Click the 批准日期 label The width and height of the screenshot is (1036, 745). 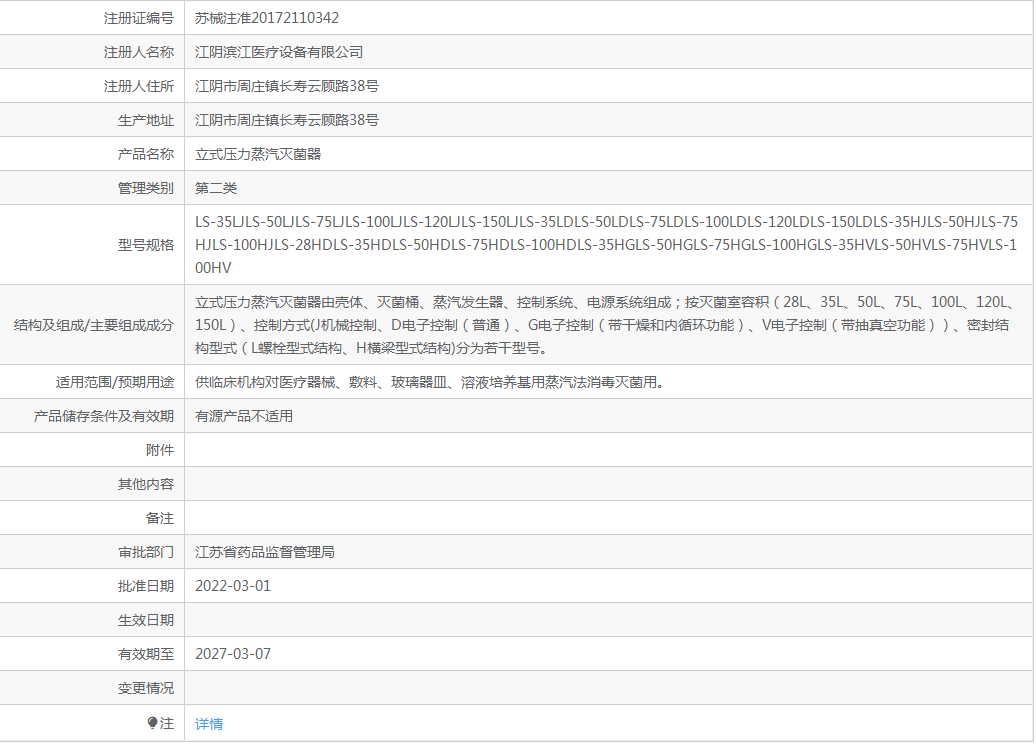pos(146,586)
